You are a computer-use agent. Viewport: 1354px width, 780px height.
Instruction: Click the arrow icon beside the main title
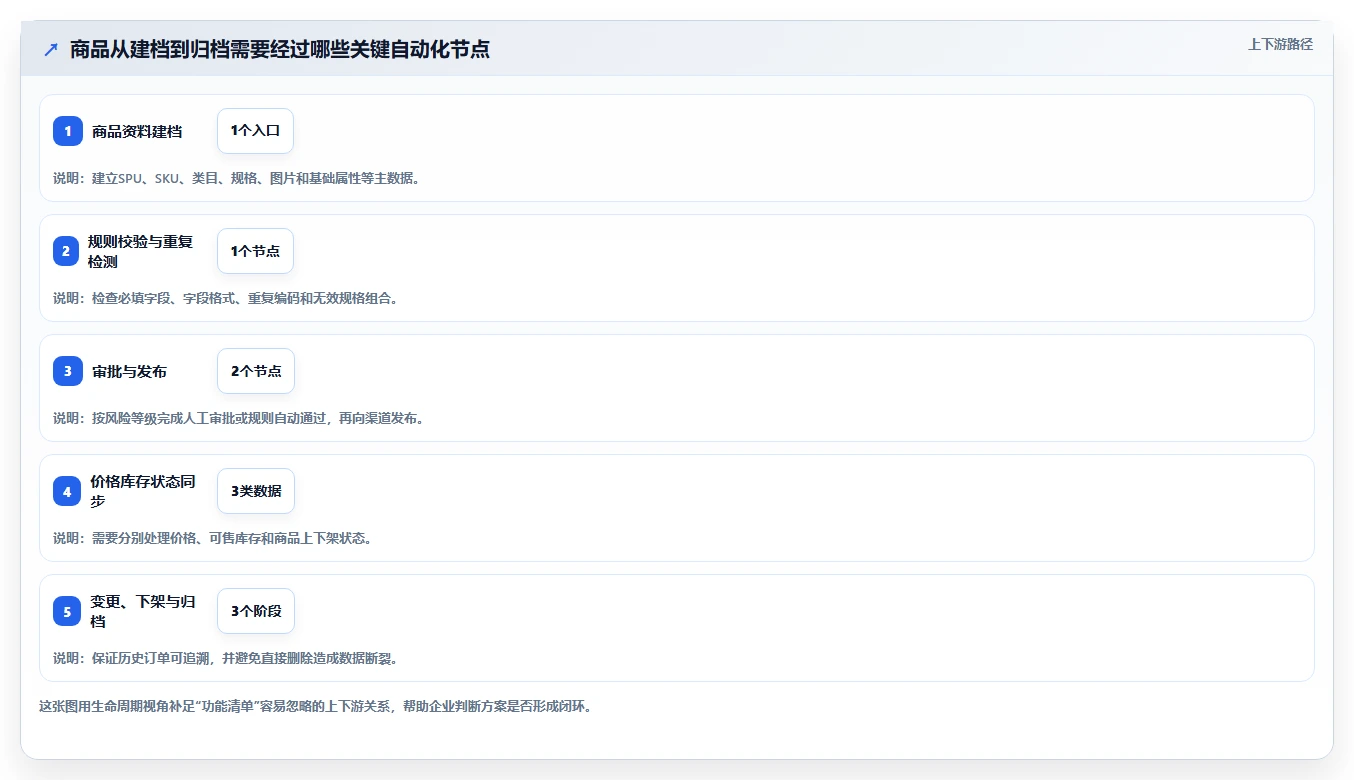(51, 49)
